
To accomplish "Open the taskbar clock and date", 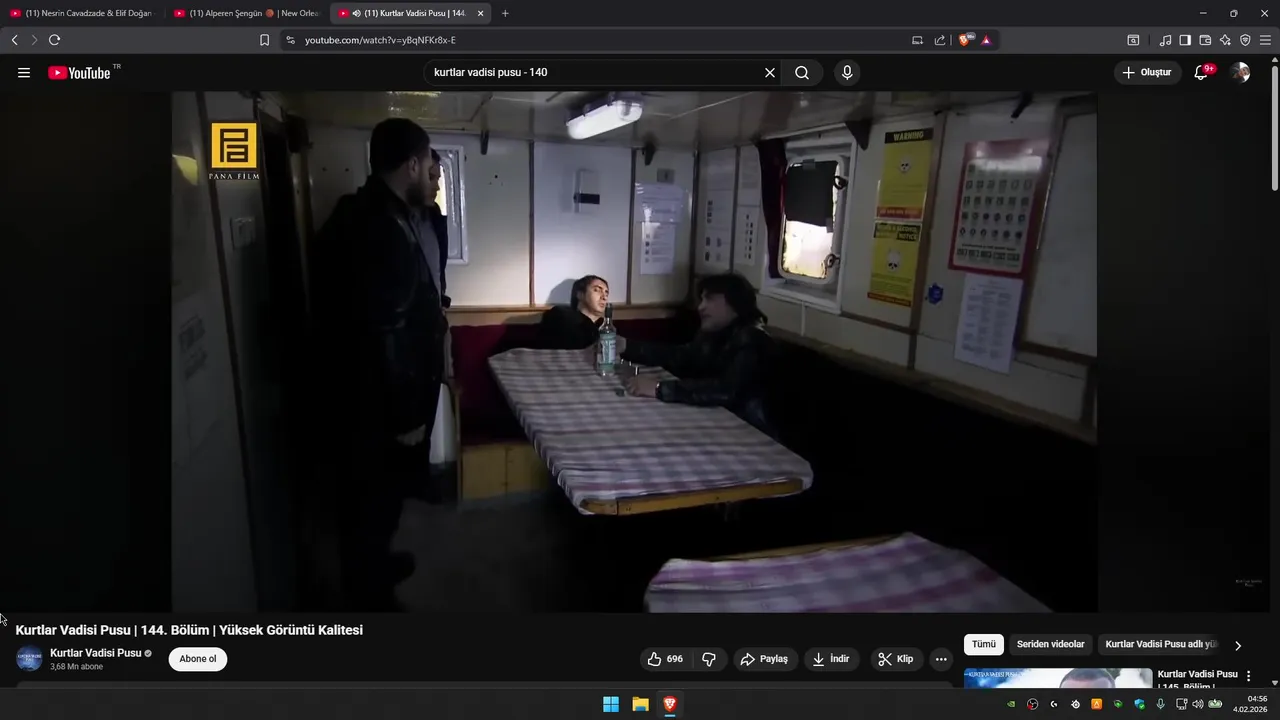I will [1251, 704].
